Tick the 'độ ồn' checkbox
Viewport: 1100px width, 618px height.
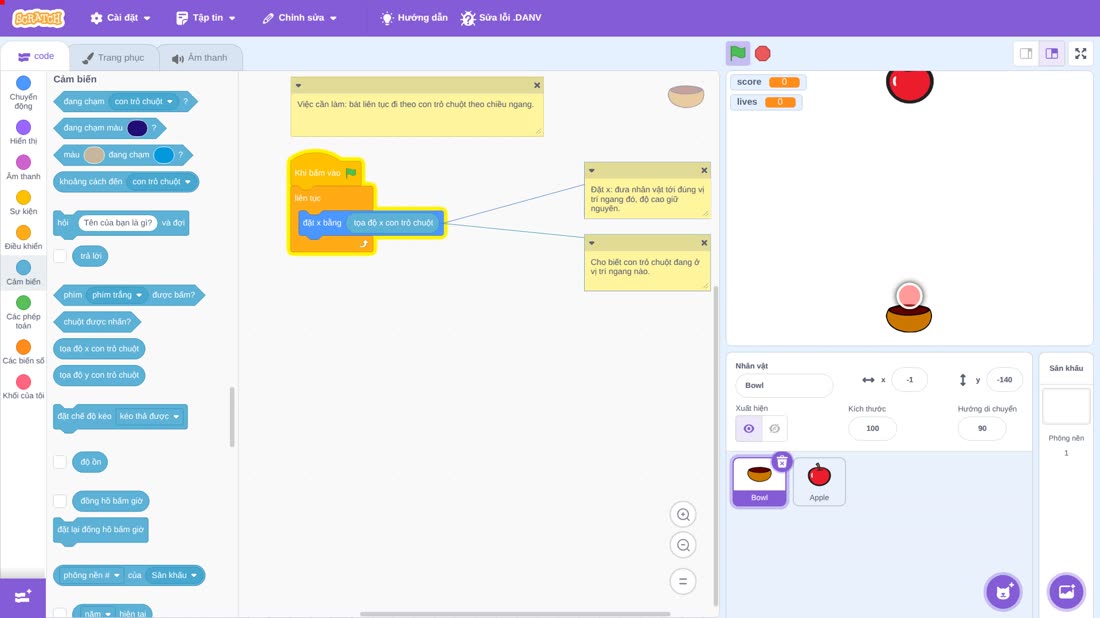[60, 462]
